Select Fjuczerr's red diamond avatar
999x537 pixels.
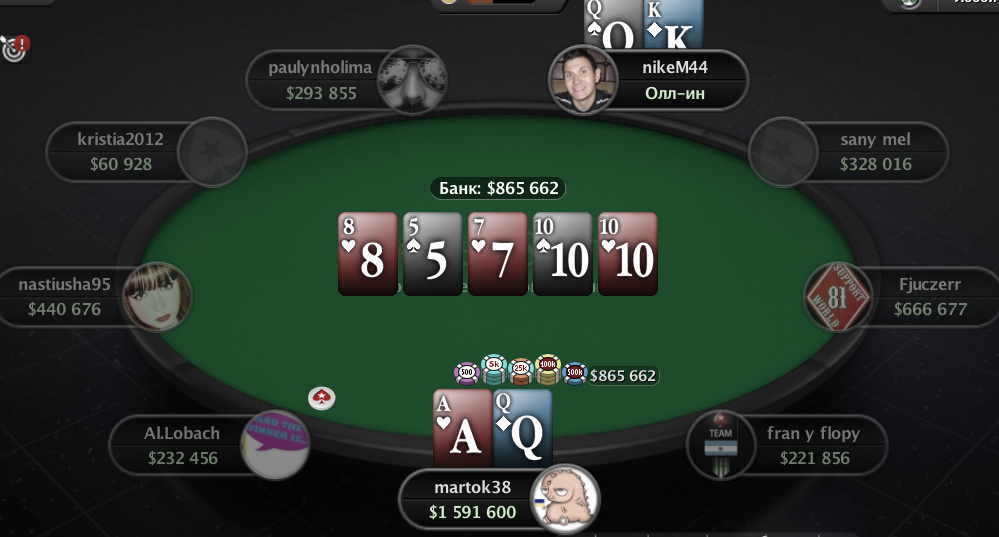(837, 296)
